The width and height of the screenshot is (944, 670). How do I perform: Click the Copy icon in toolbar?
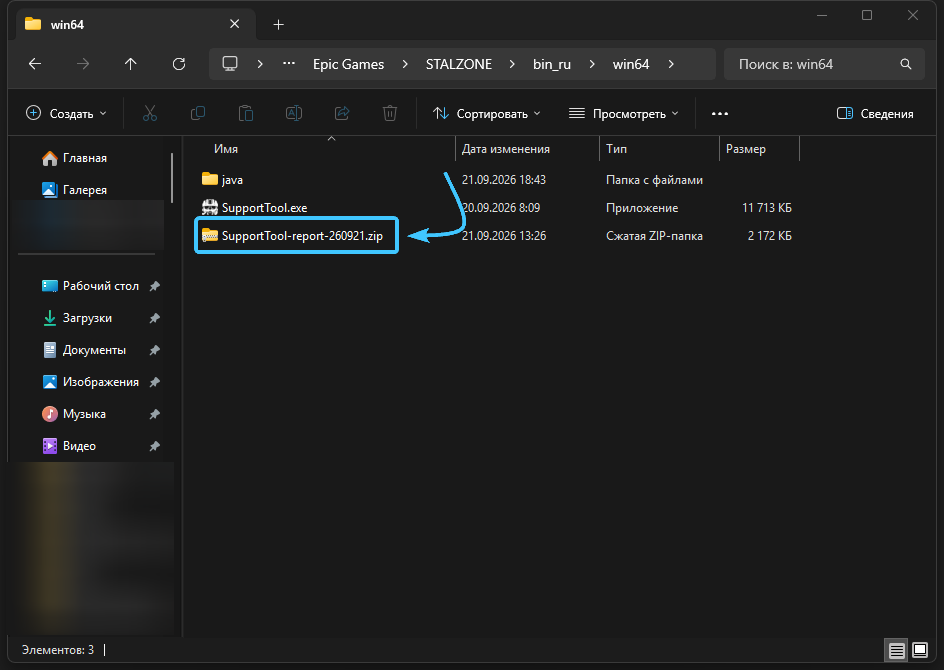pyautogui.click(x=197, y=113)
